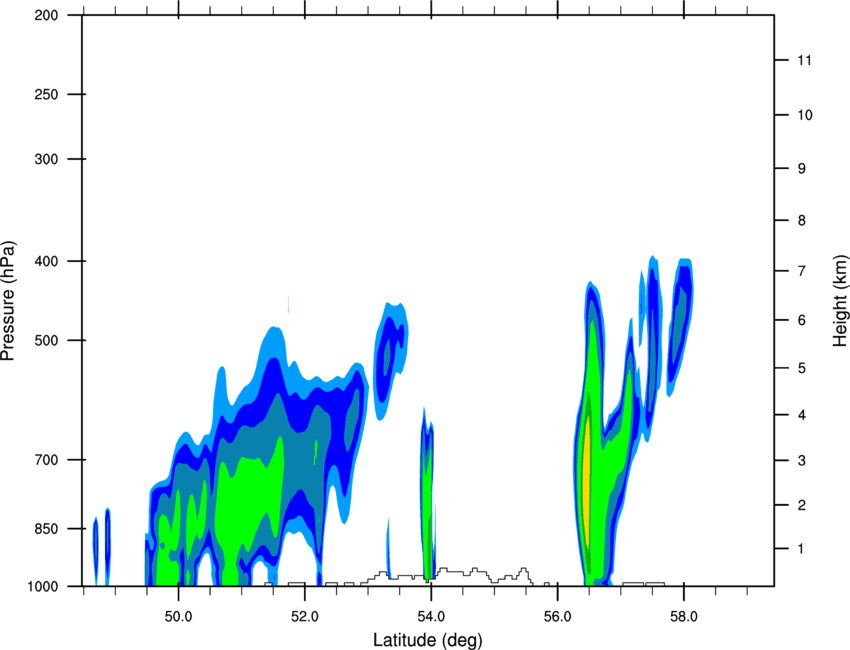Click the 700 pressure tick label
The height and width of the screenshot is (650, 850).
[47, 460]
